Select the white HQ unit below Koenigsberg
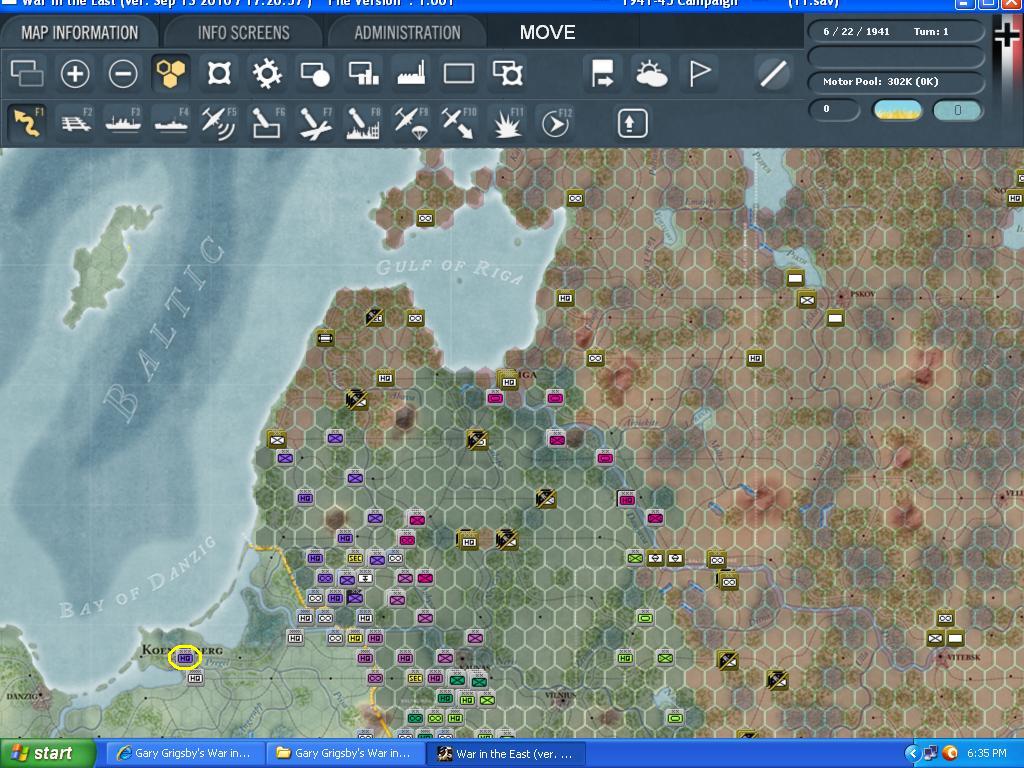 (x=195, y=678)
